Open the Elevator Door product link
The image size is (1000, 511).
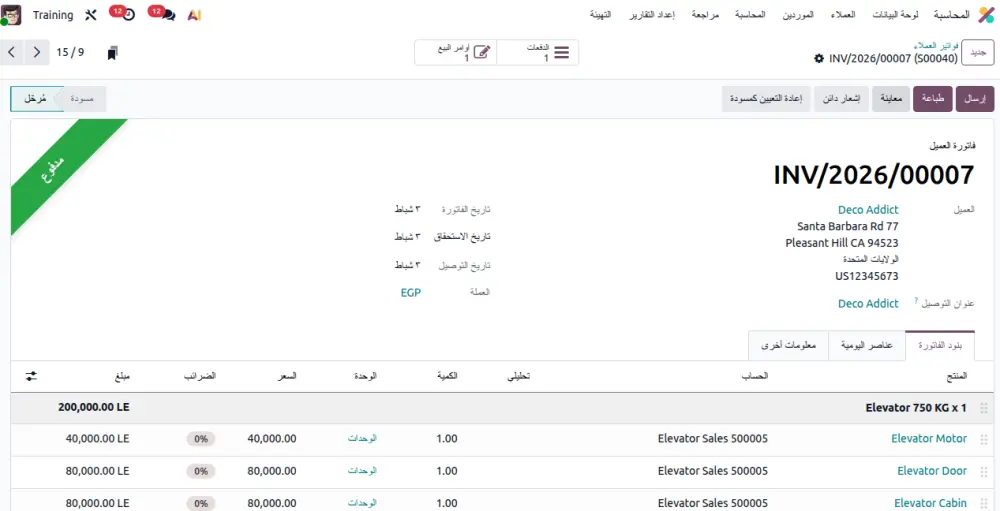point(932,471)
